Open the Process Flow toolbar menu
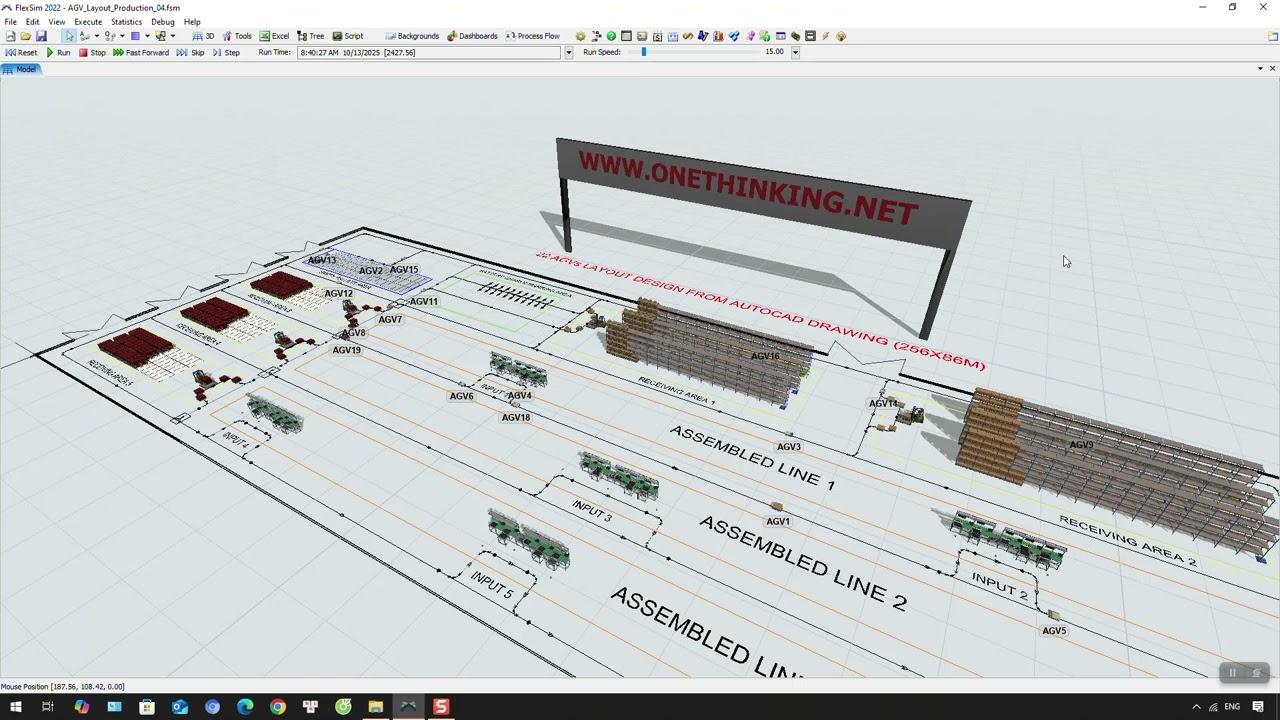The height and width of the screenshot is (720, 1280). click(x=532, y=36)
